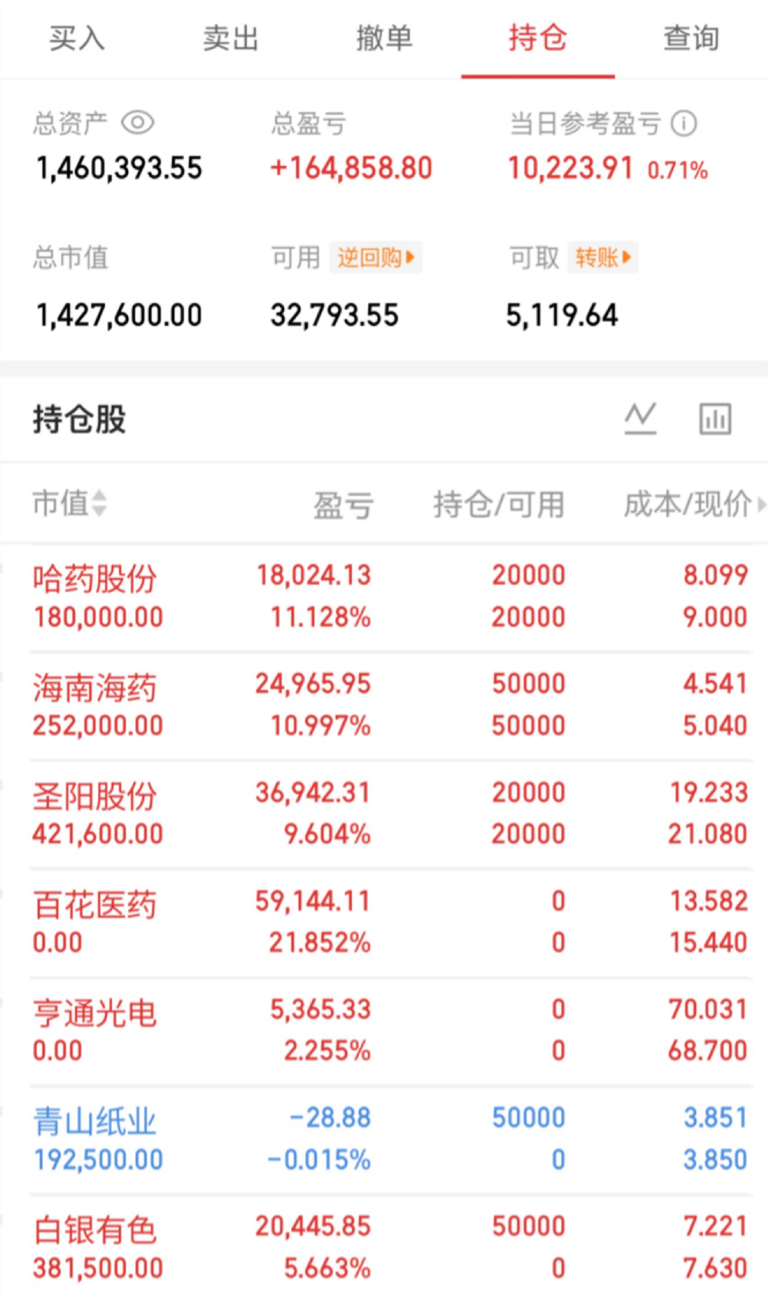Click daily profit value 10,223.91

tap(571, 168)
